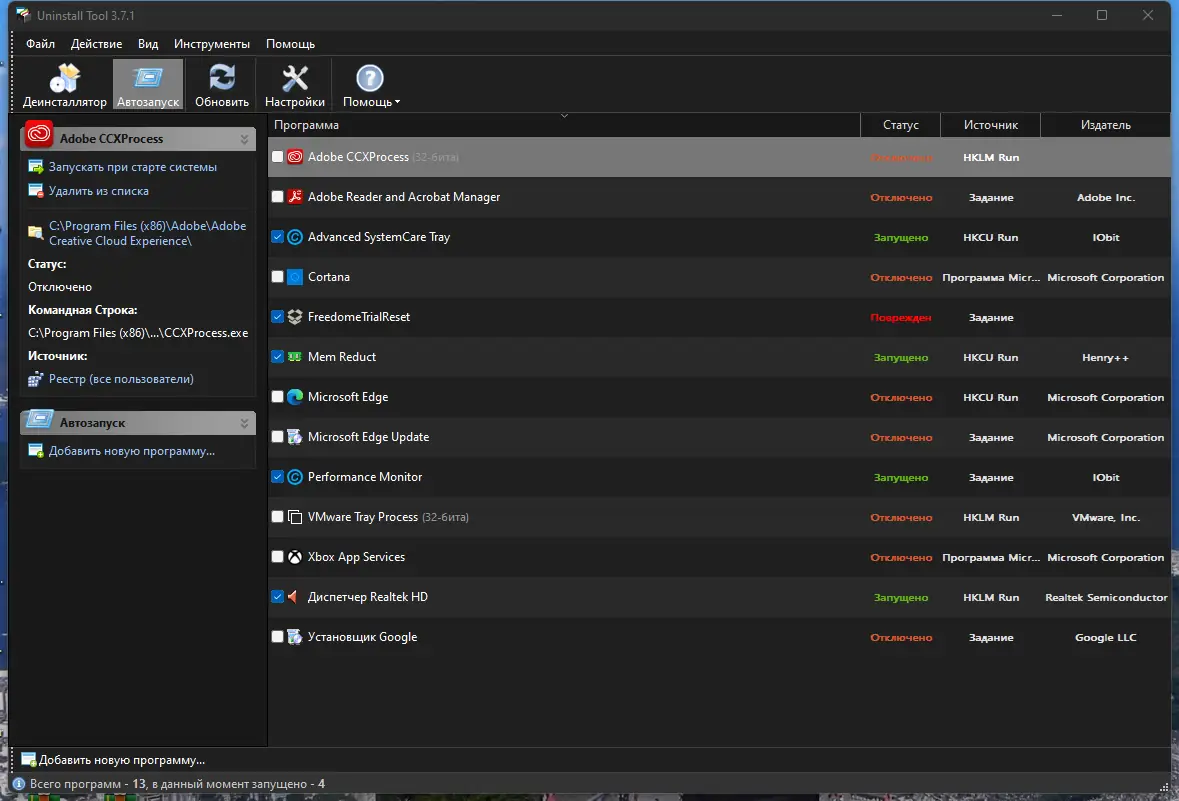Disable the Mem Reduct checkbox
The image size is (1179, 801).
(x=277, y=357)
